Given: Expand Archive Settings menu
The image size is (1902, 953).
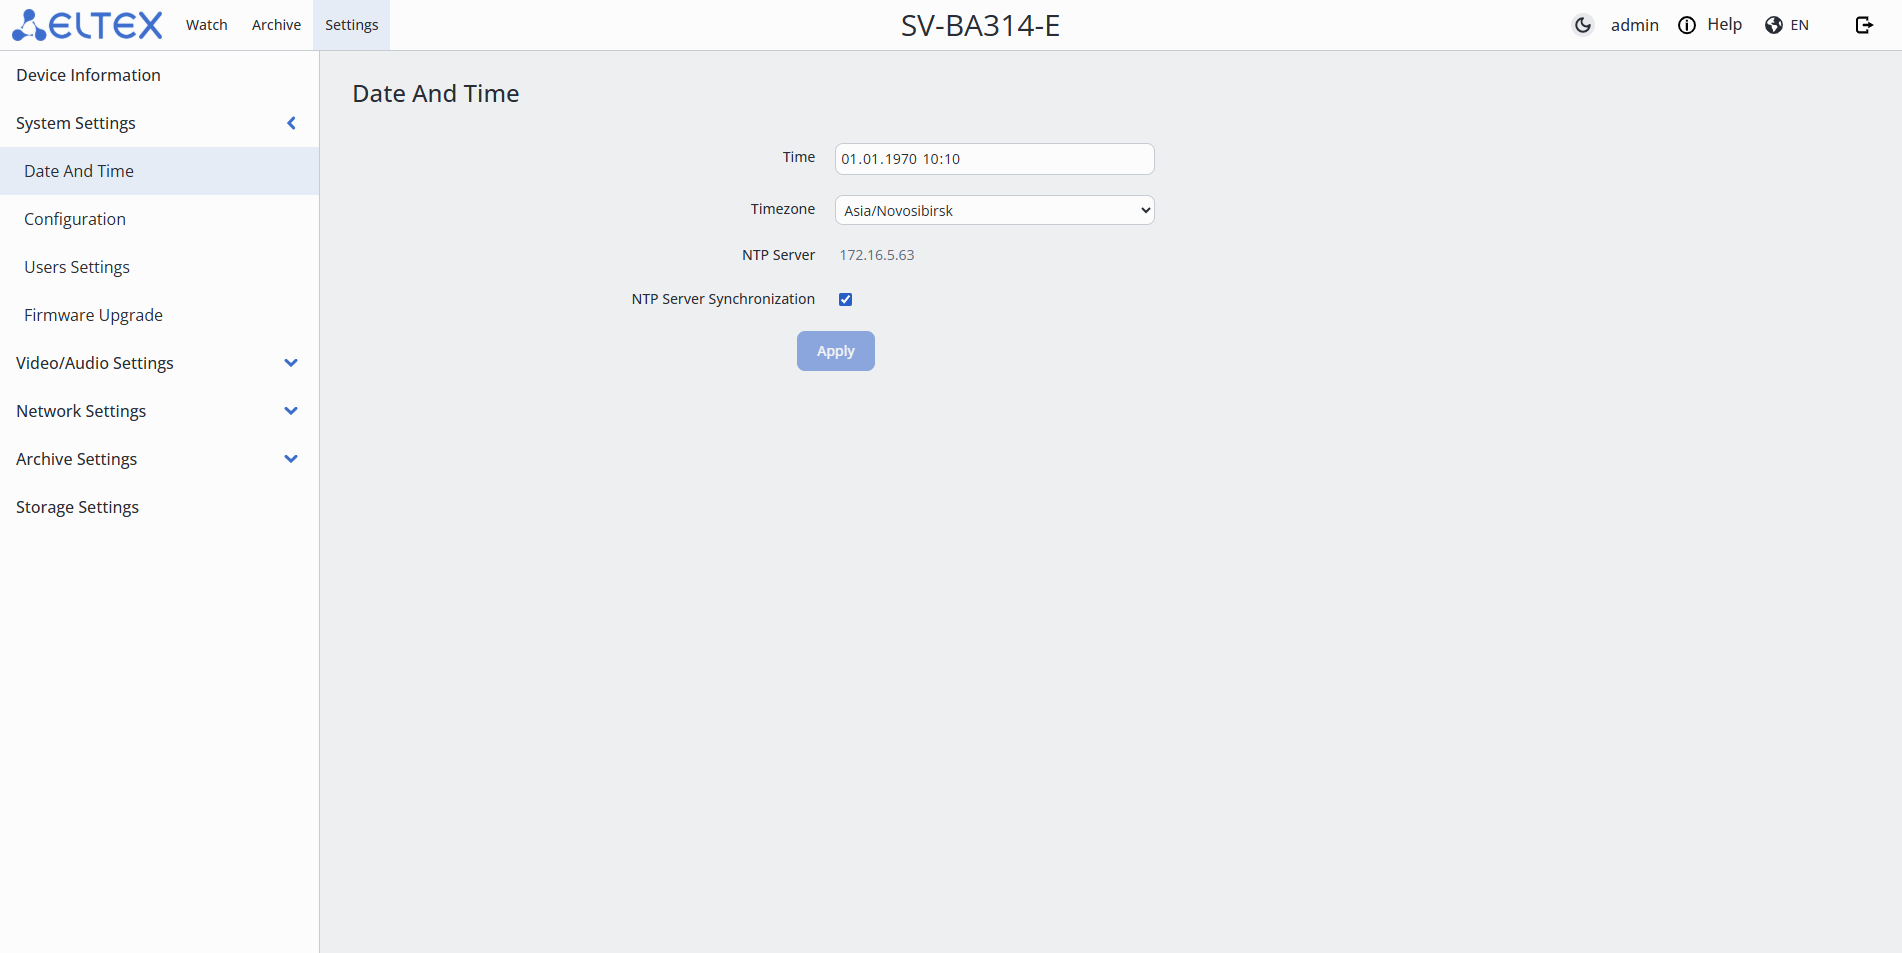Looking at the screenshot, I should click(291, 459).
